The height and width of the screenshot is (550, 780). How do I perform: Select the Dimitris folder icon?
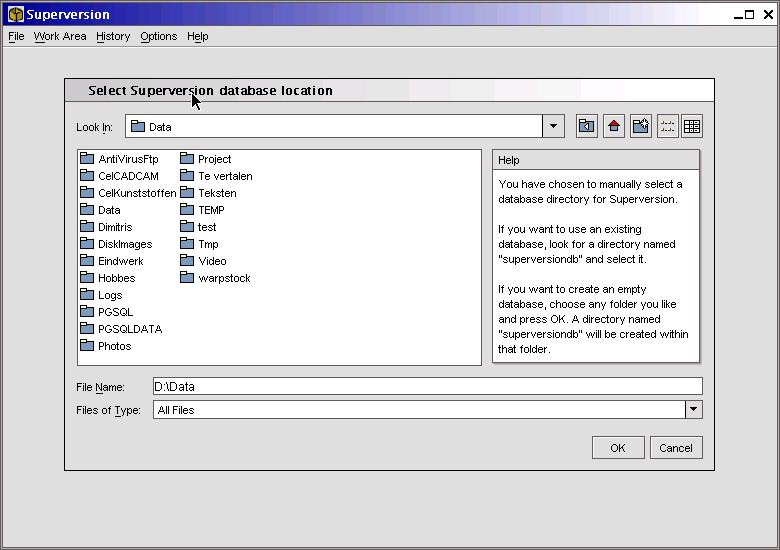pos(87,227)
